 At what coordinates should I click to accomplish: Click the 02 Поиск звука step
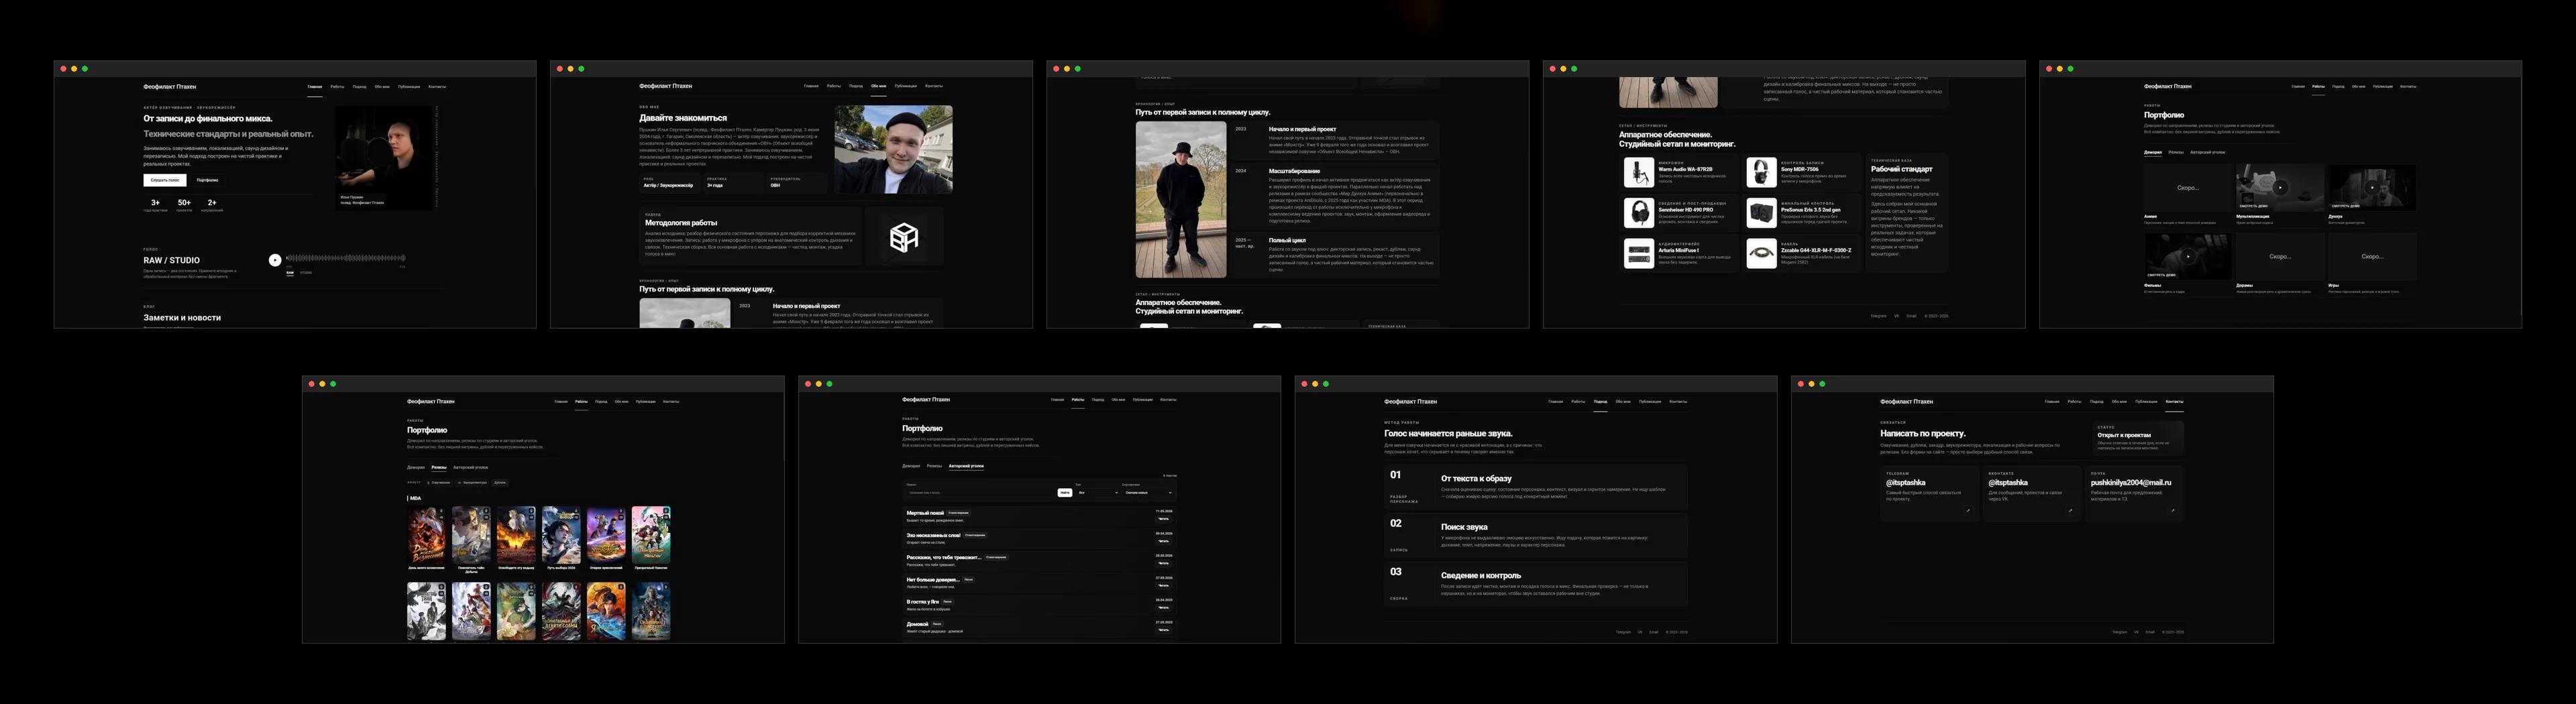pyautogui.click(x=1535, y=535)
